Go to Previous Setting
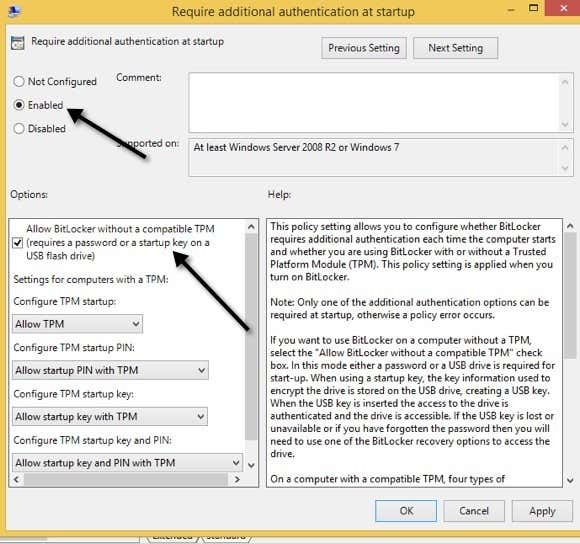Screen dimensions: 580x544 (364, 48)
